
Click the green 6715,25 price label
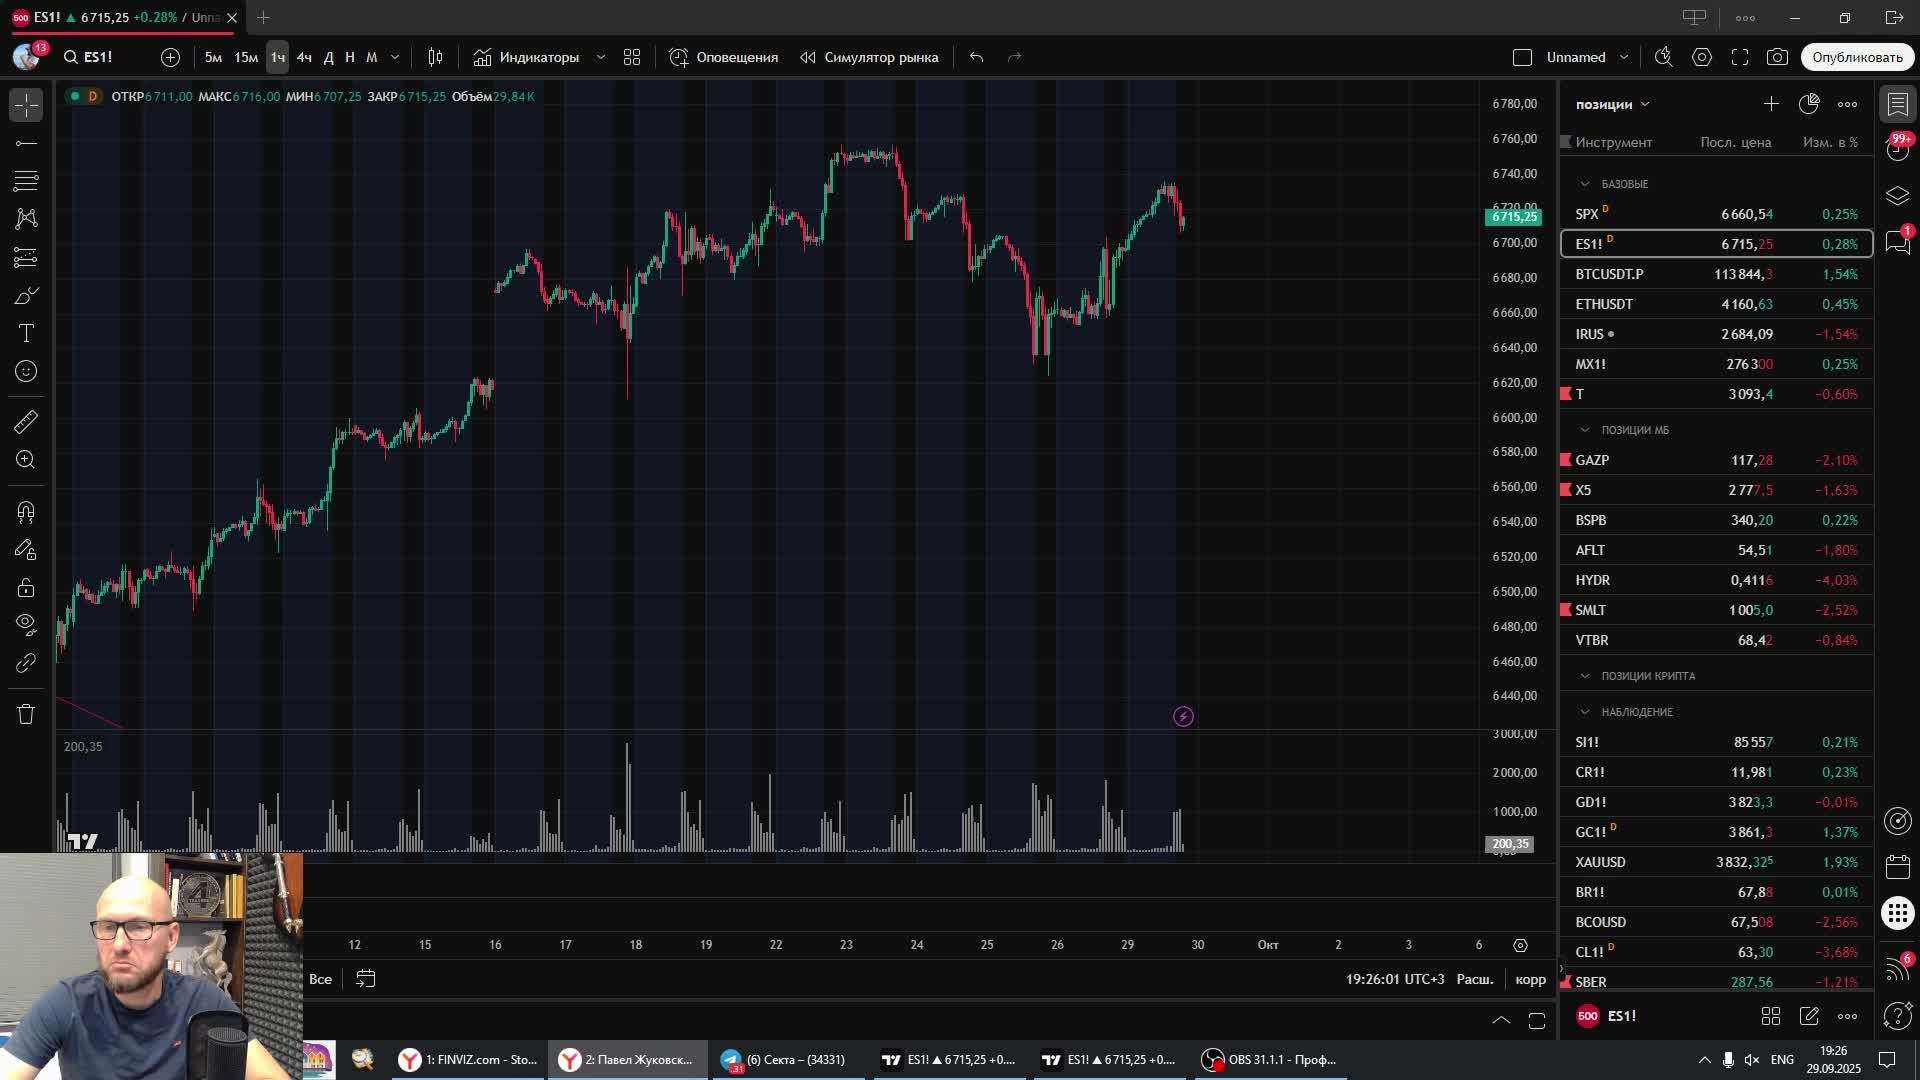click(1514, 217)
